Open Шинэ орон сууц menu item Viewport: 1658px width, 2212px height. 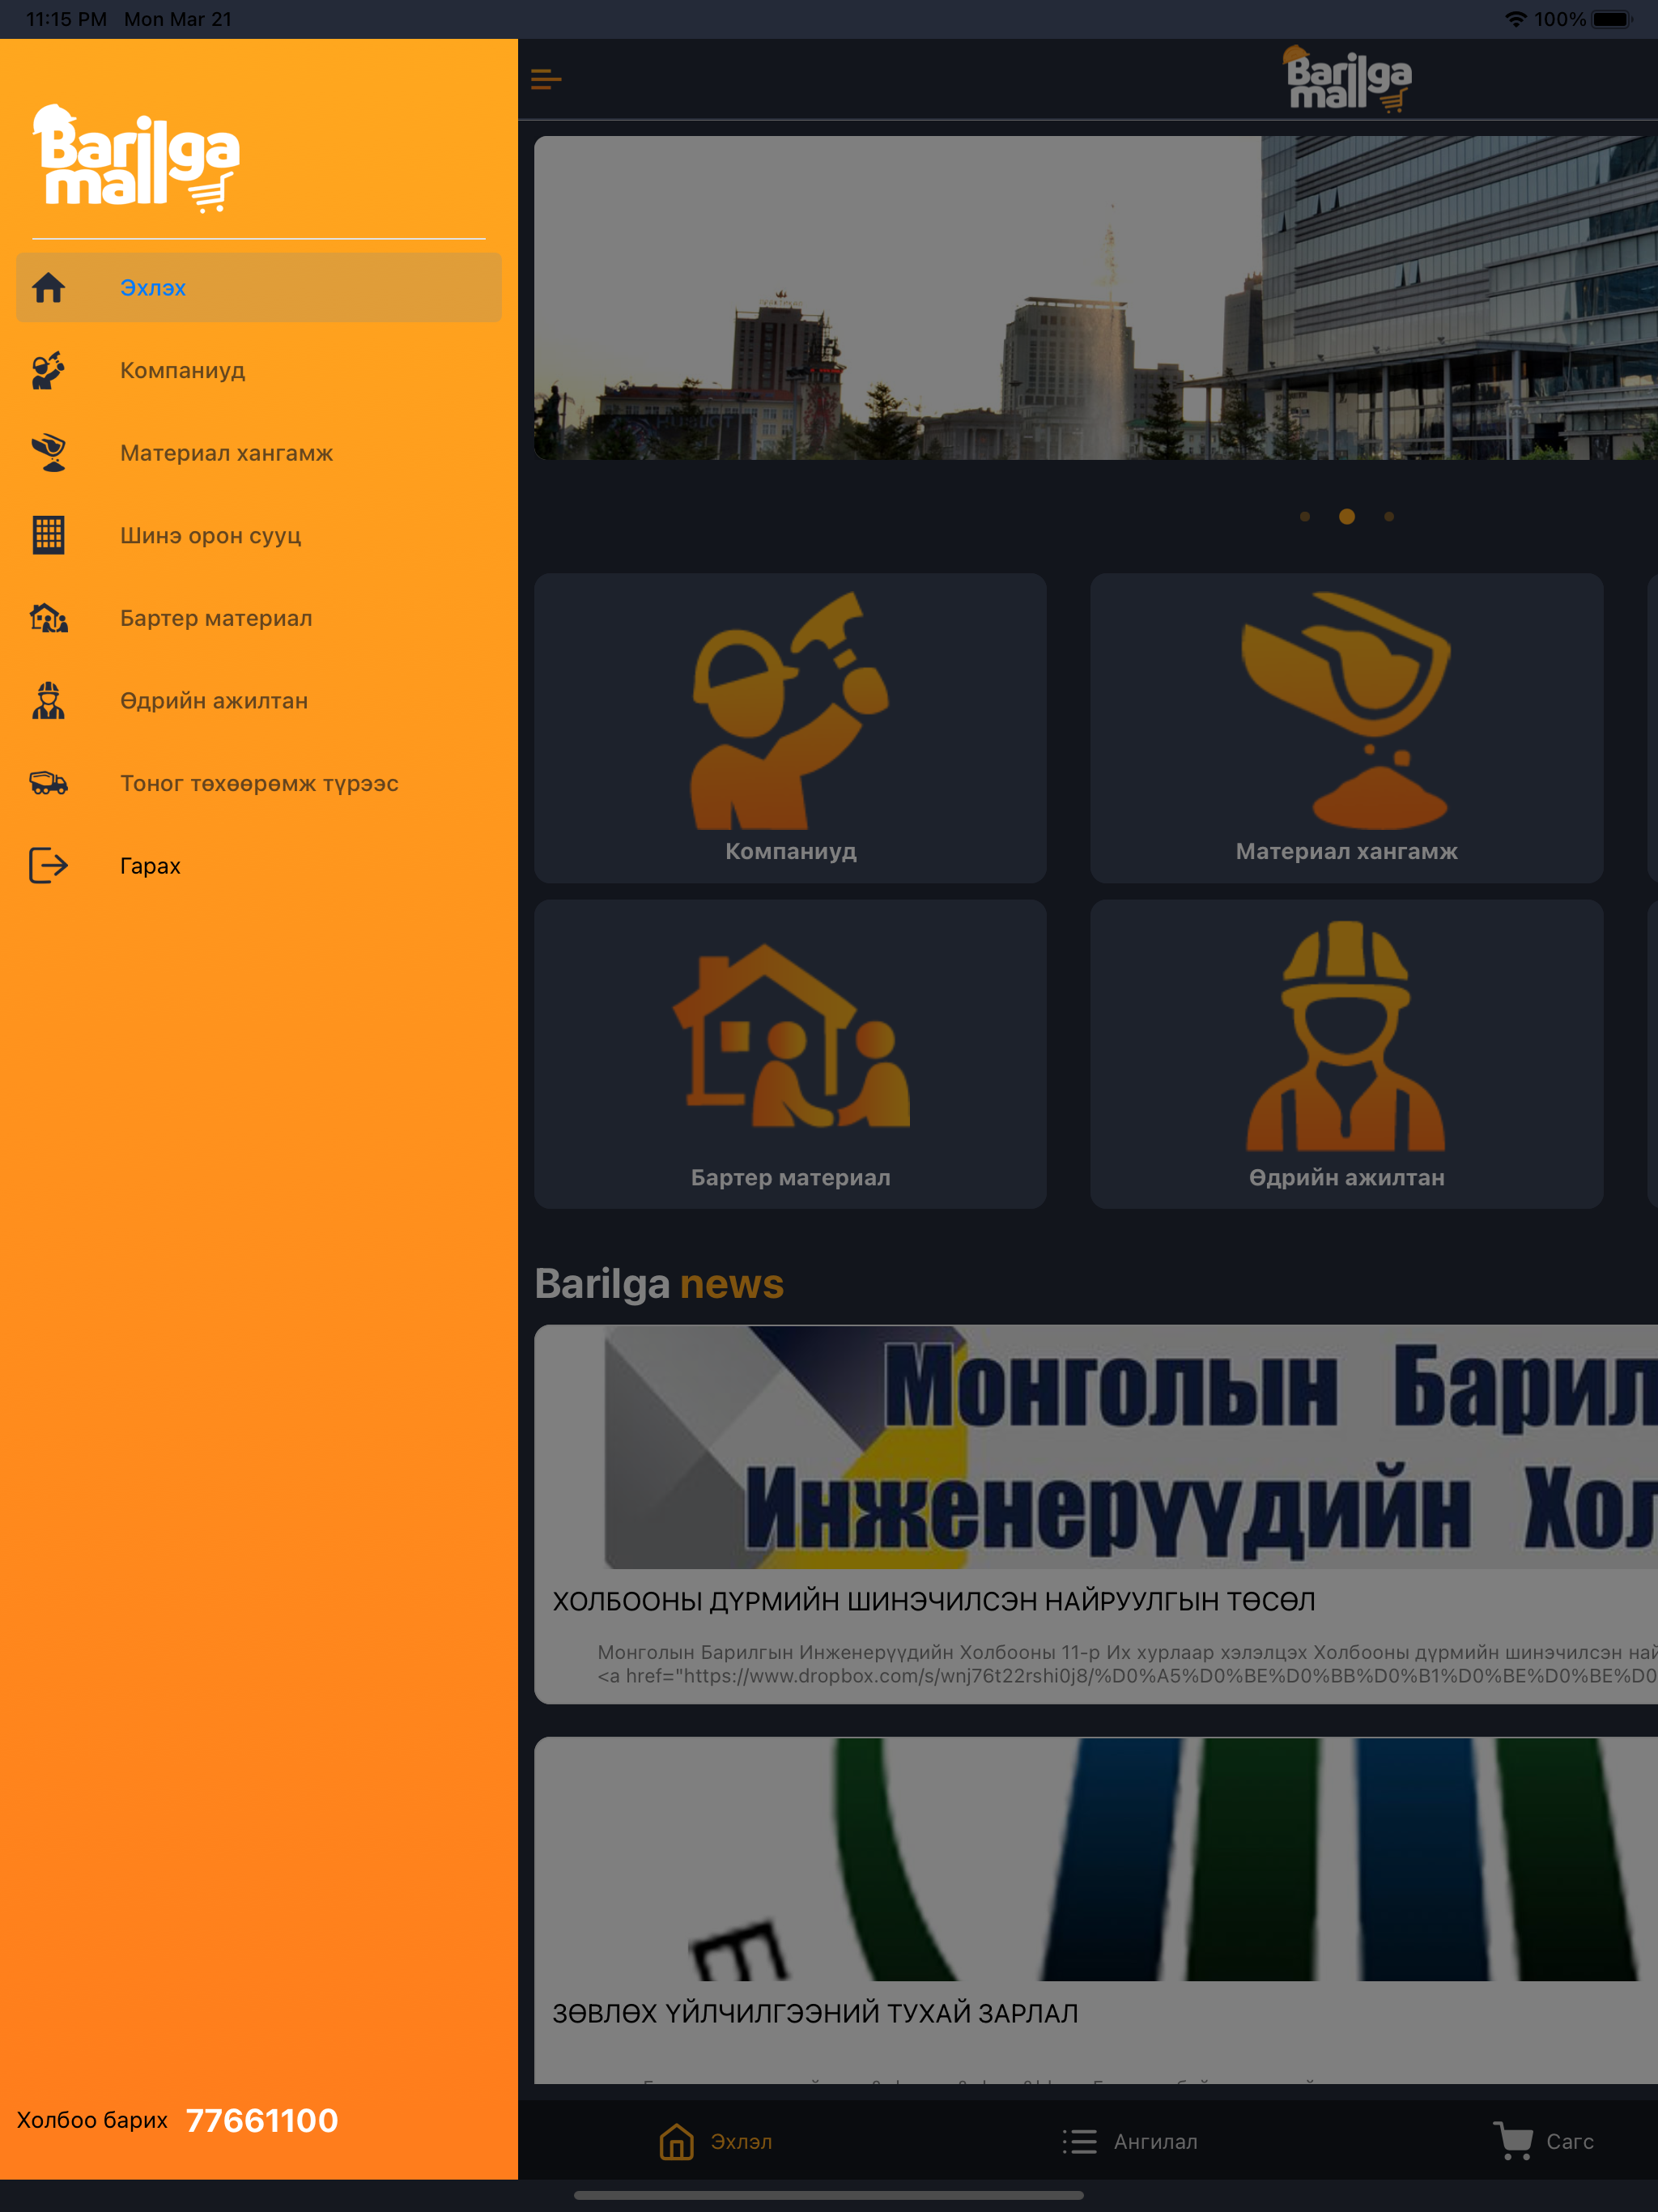(x=259, y=535)
